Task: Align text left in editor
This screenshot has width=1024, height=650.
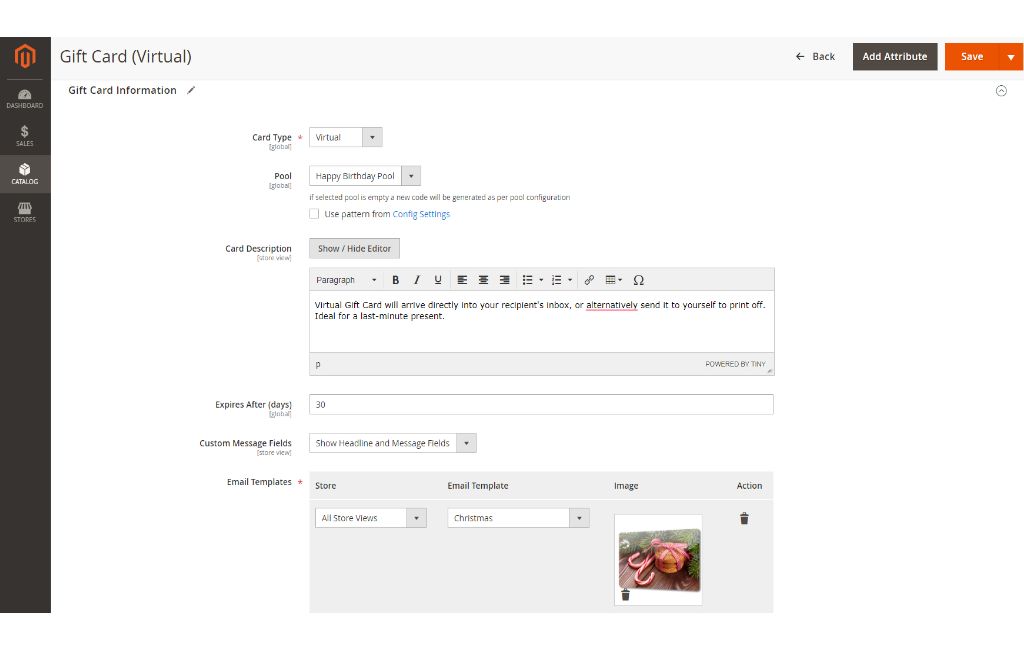Action: point(462,280)
